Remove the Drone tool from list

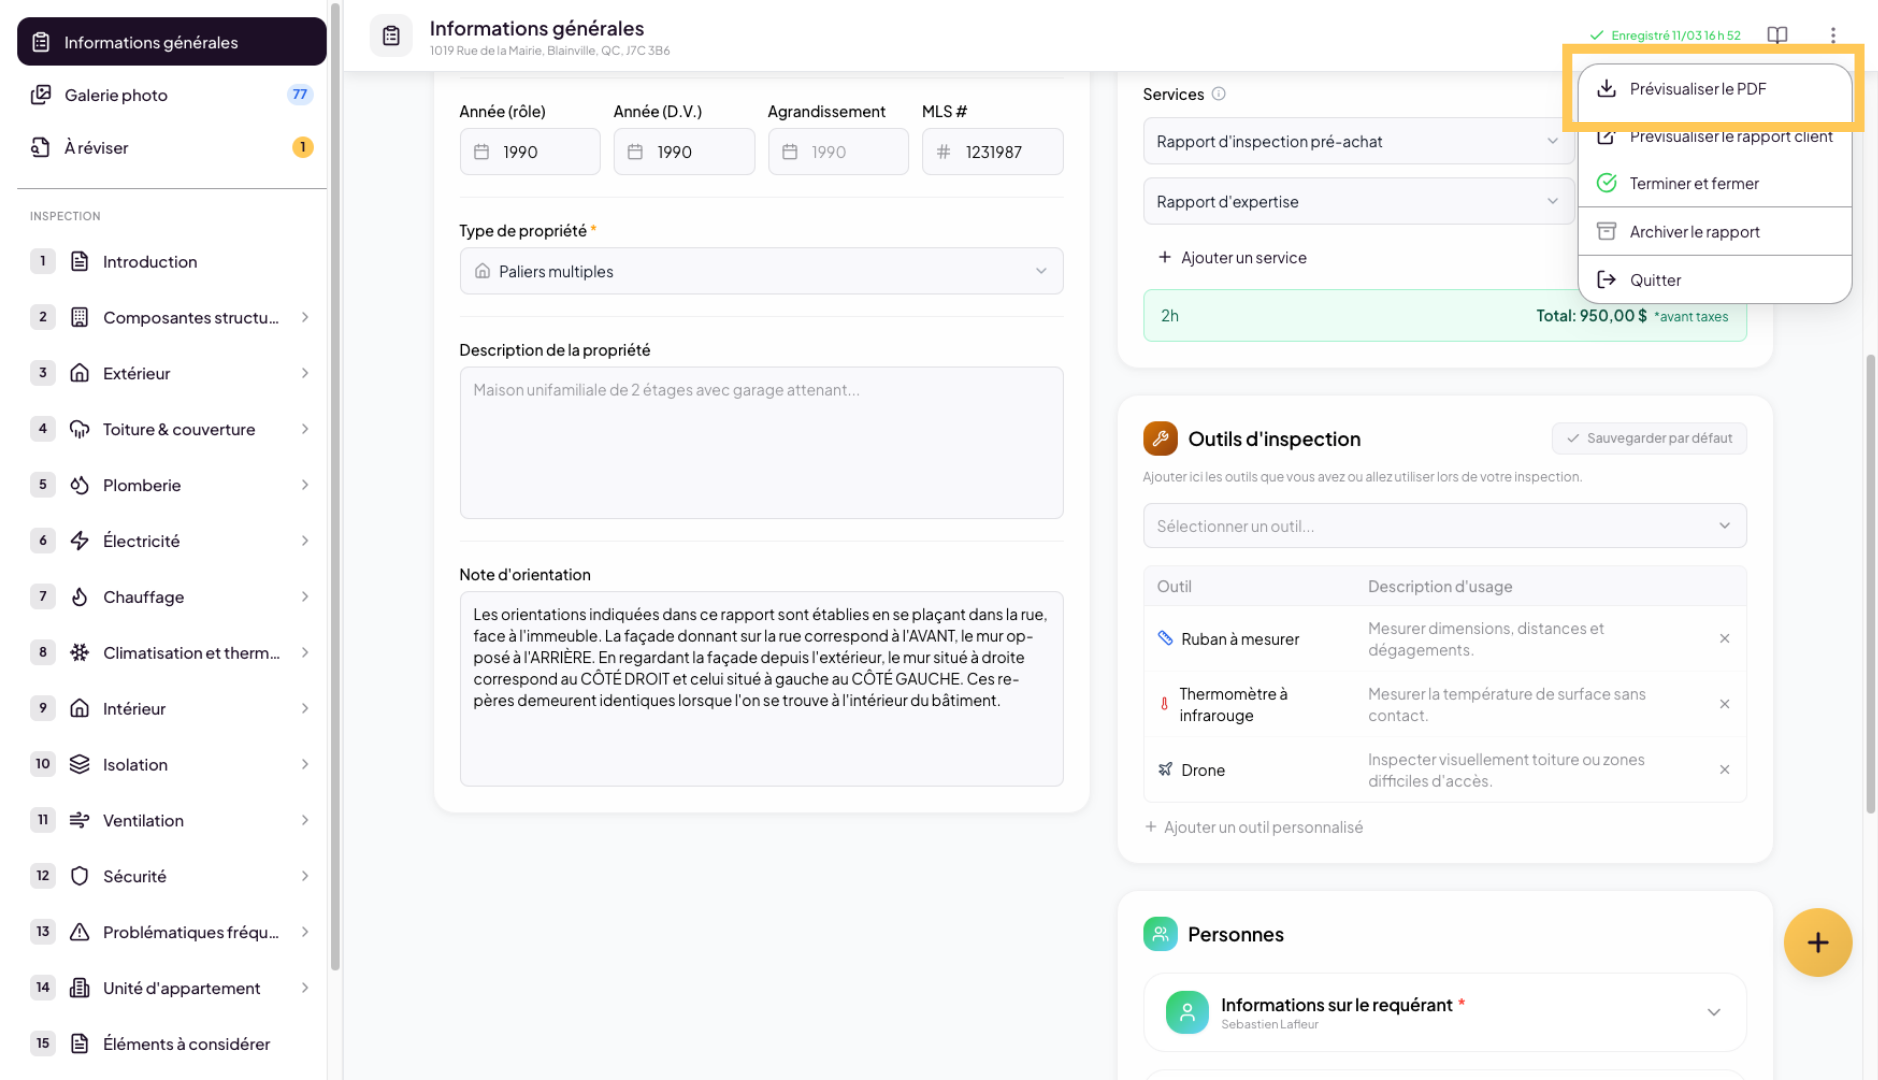coord(1724,770)
